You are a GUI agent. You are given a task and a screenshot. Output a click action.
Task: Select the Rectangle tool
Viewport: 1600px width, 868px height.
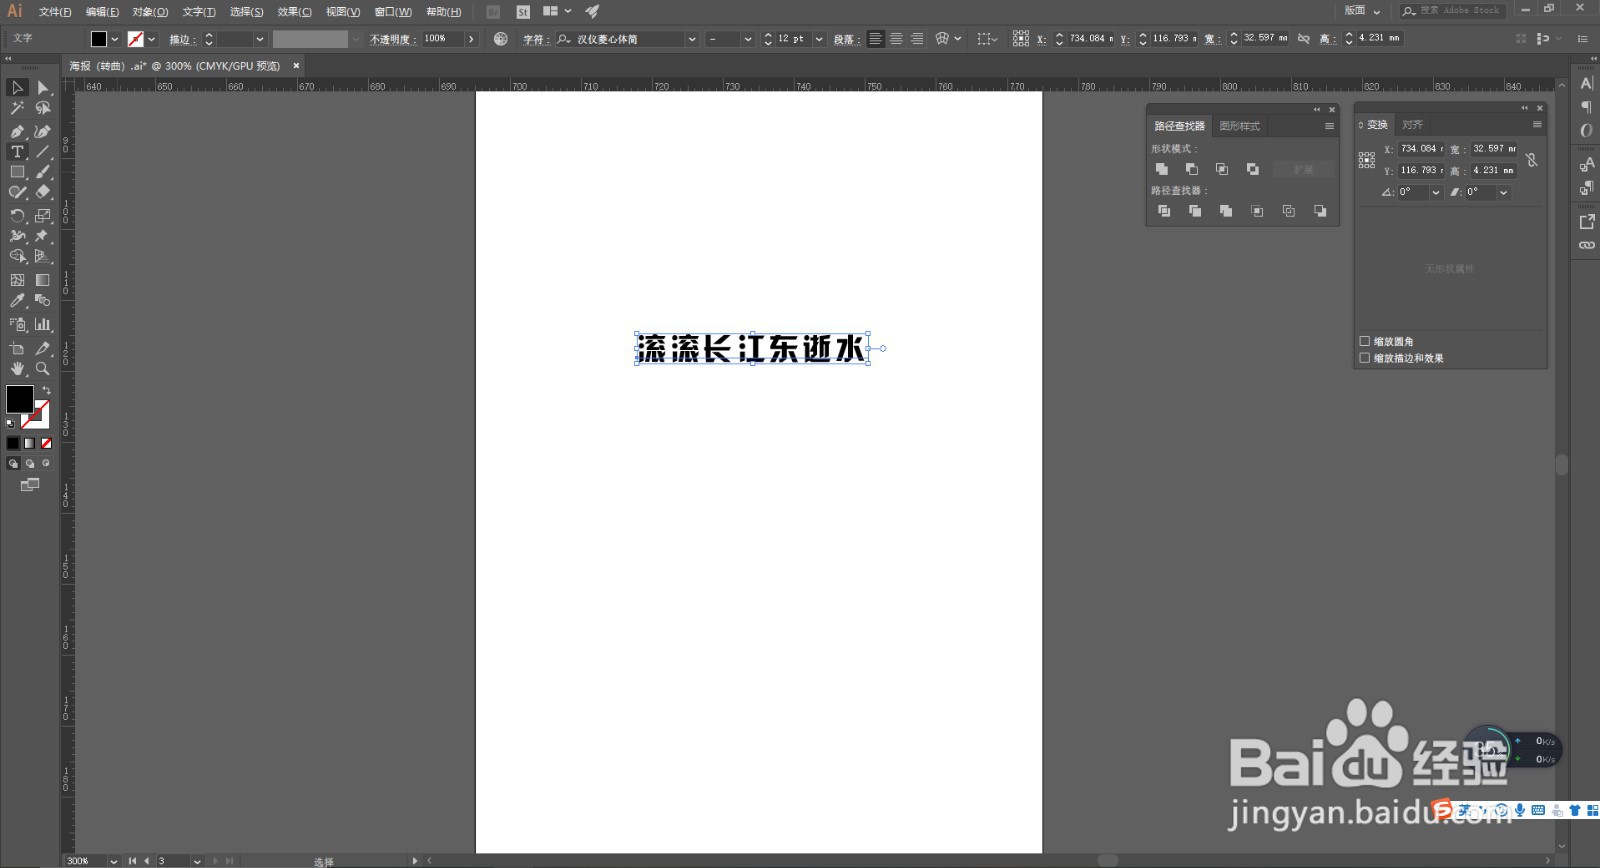(17, 172)
